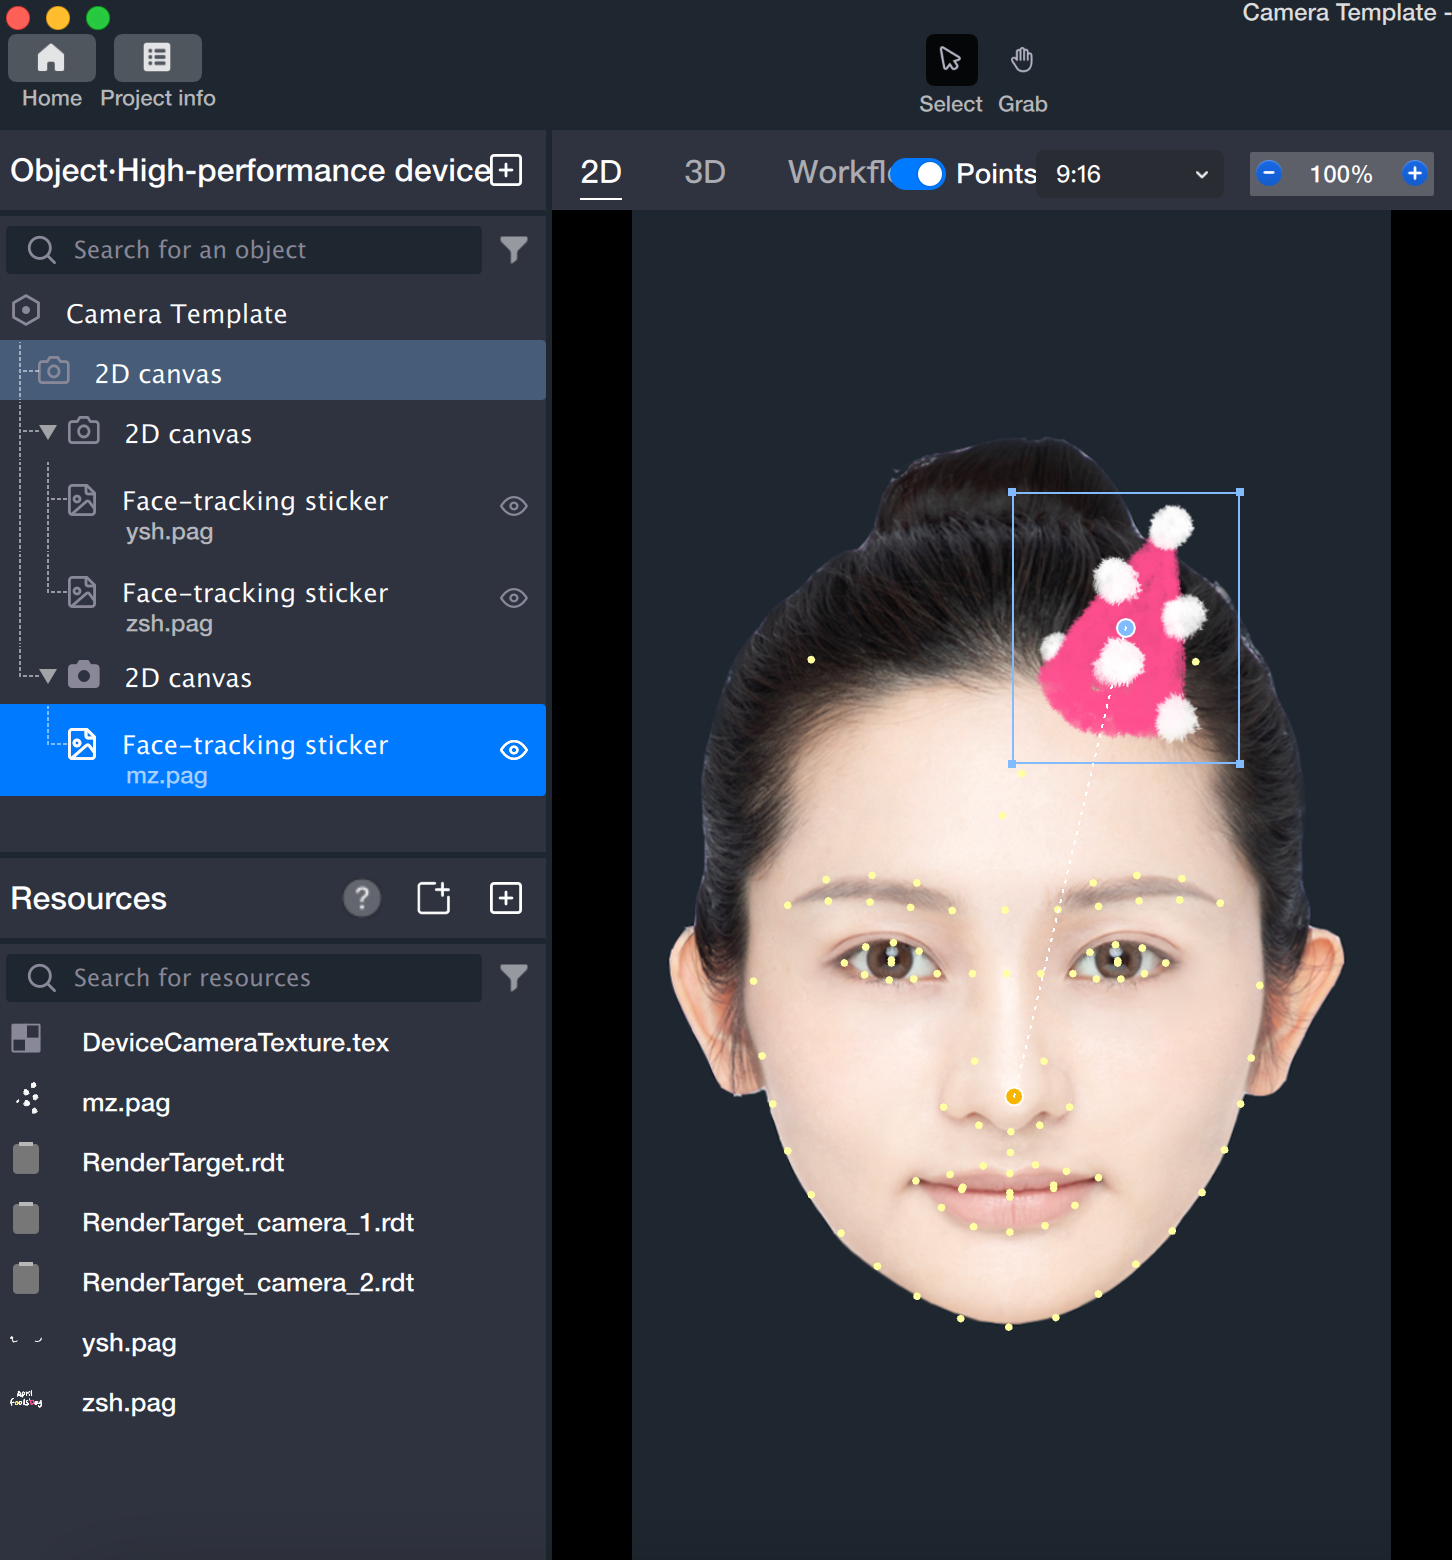Filter the resources list
The width and height of the screenshot is (1452, 1560).
513,978
